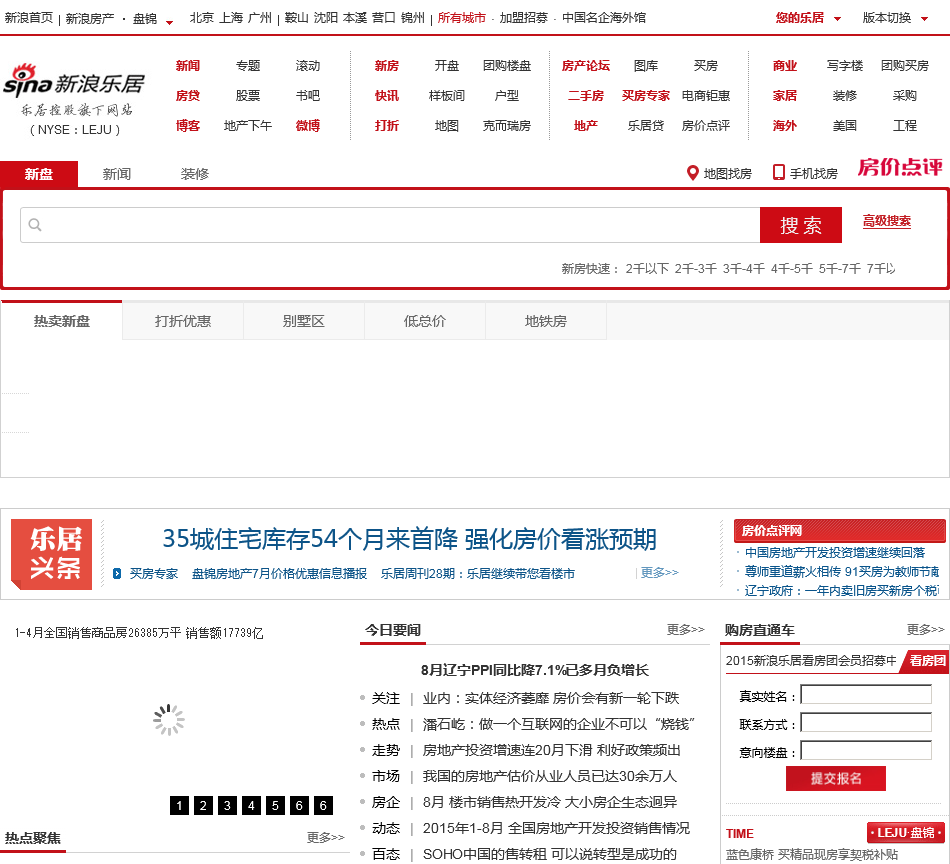Click the map pin icon for 地图找房

pos(693,173)
